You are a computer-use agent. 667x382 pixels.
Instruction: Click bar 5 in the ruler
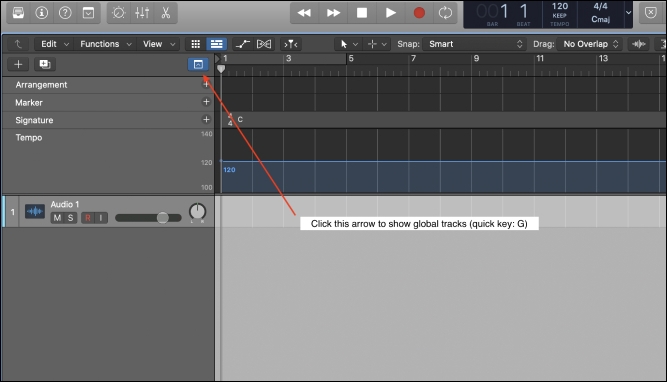351,58
